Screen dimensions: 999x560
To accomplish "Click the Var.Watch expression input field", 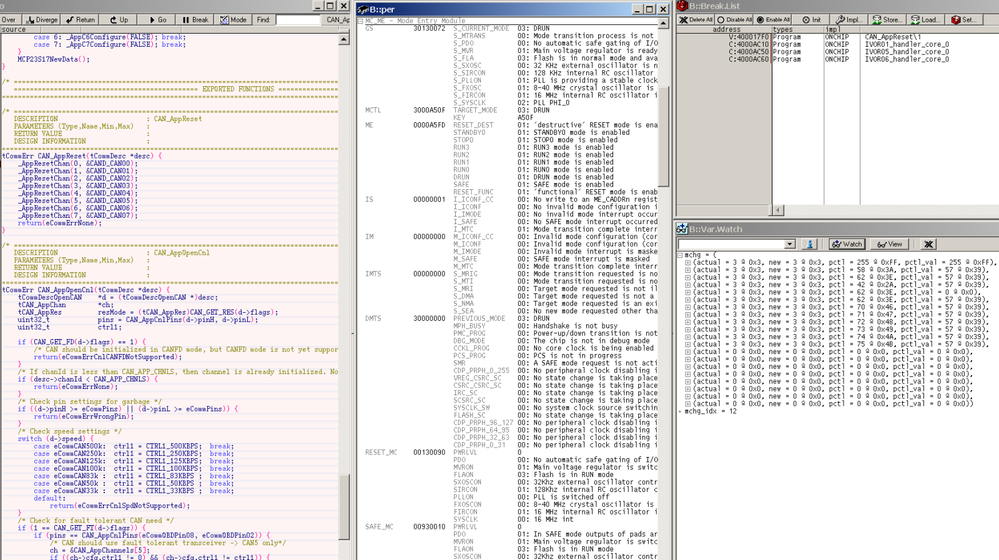I will (731, 244).
